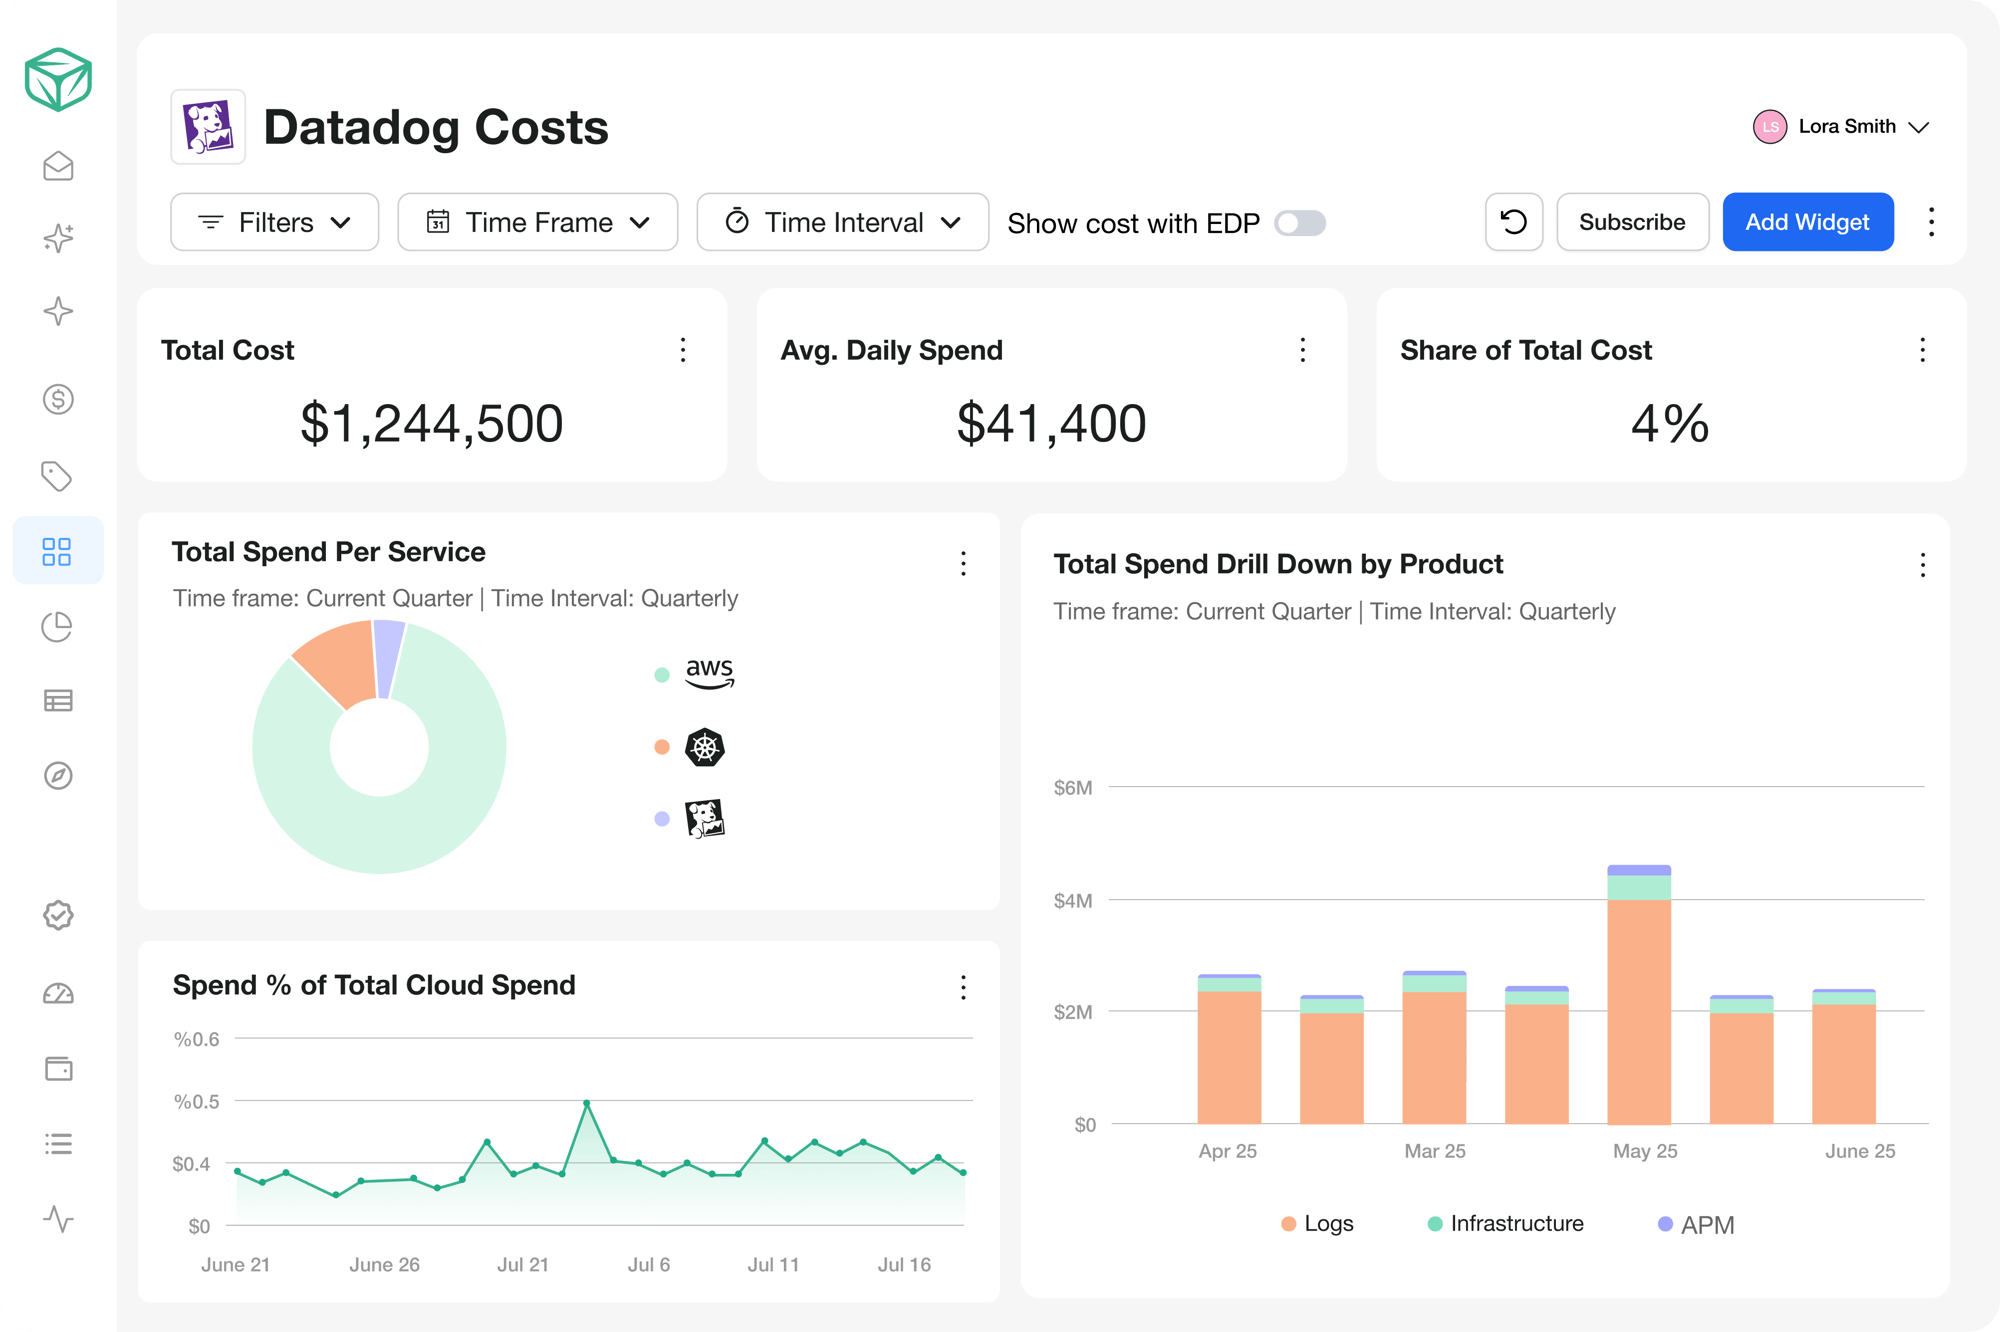Viewport: 2000px width, 1332px height.
Task: Click the tallest bar in the product chart
Action: tap(1639, 994)
